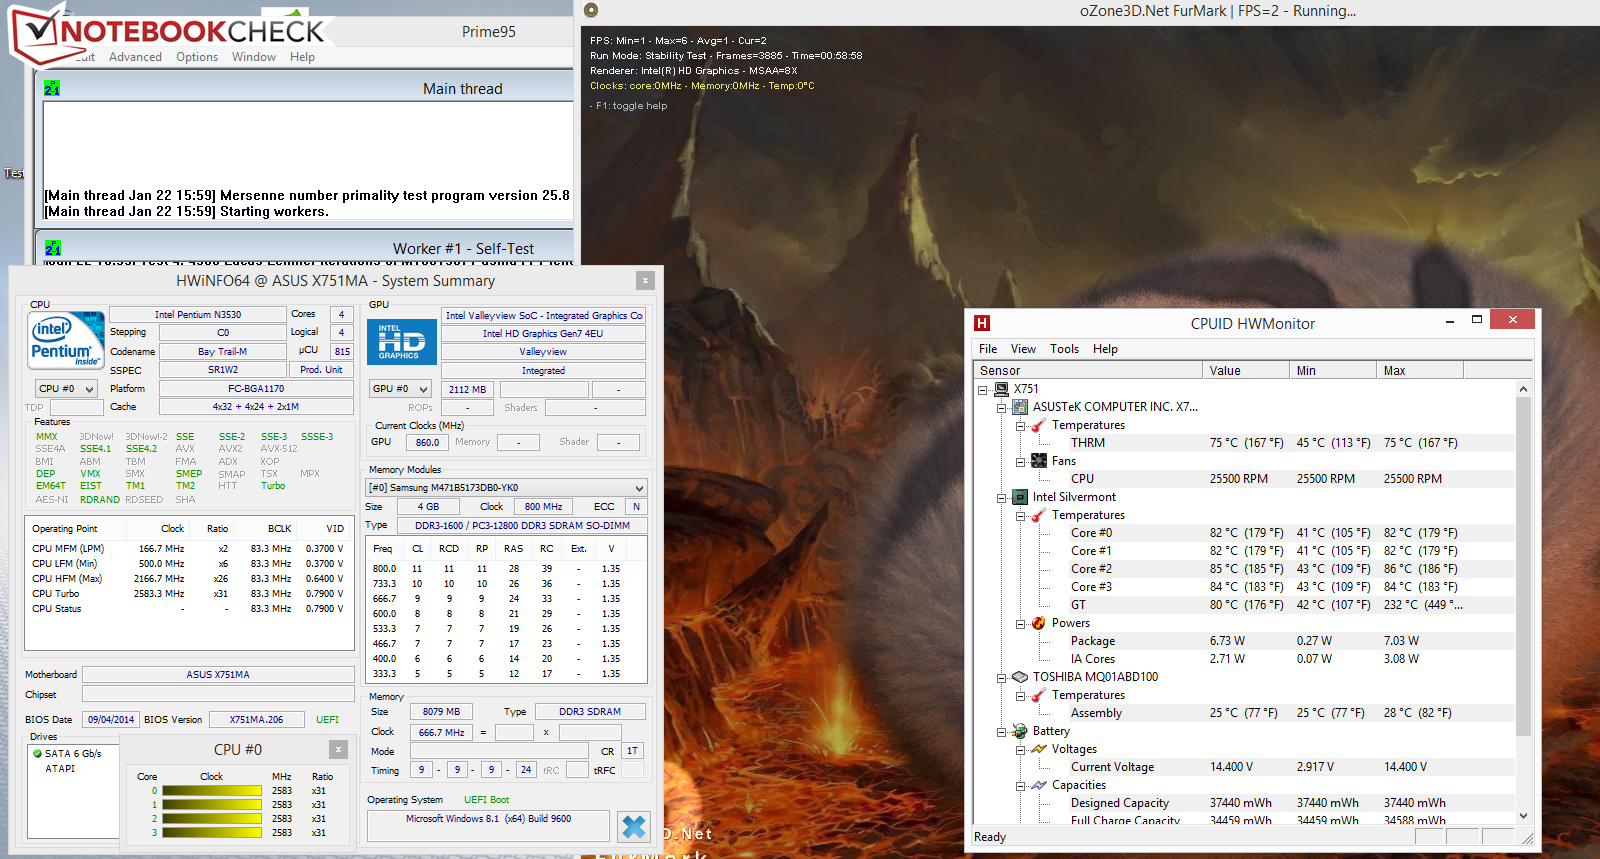The height and width of the screenshot is (859, 1600).
Task: Collapse the Intel Silvermont node
Action: point(1001,498)
